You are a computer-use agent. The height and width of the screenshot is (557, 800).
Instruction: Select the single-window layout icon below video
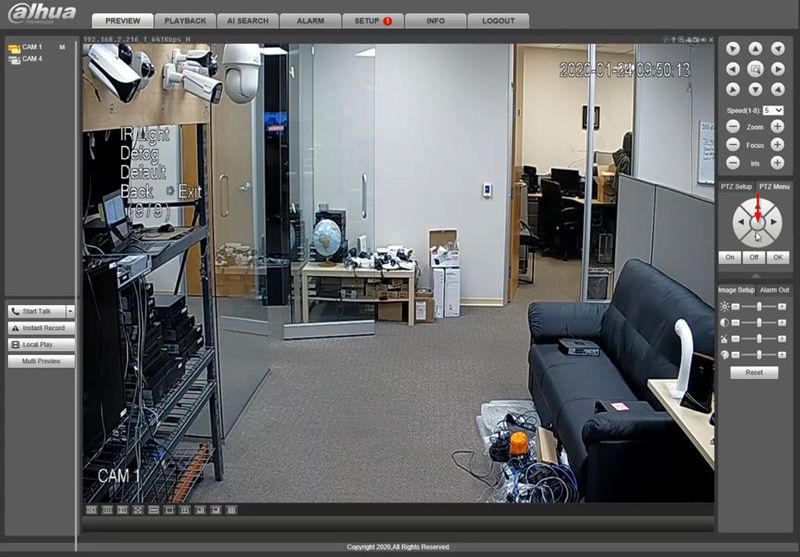[x=169, y=510]
